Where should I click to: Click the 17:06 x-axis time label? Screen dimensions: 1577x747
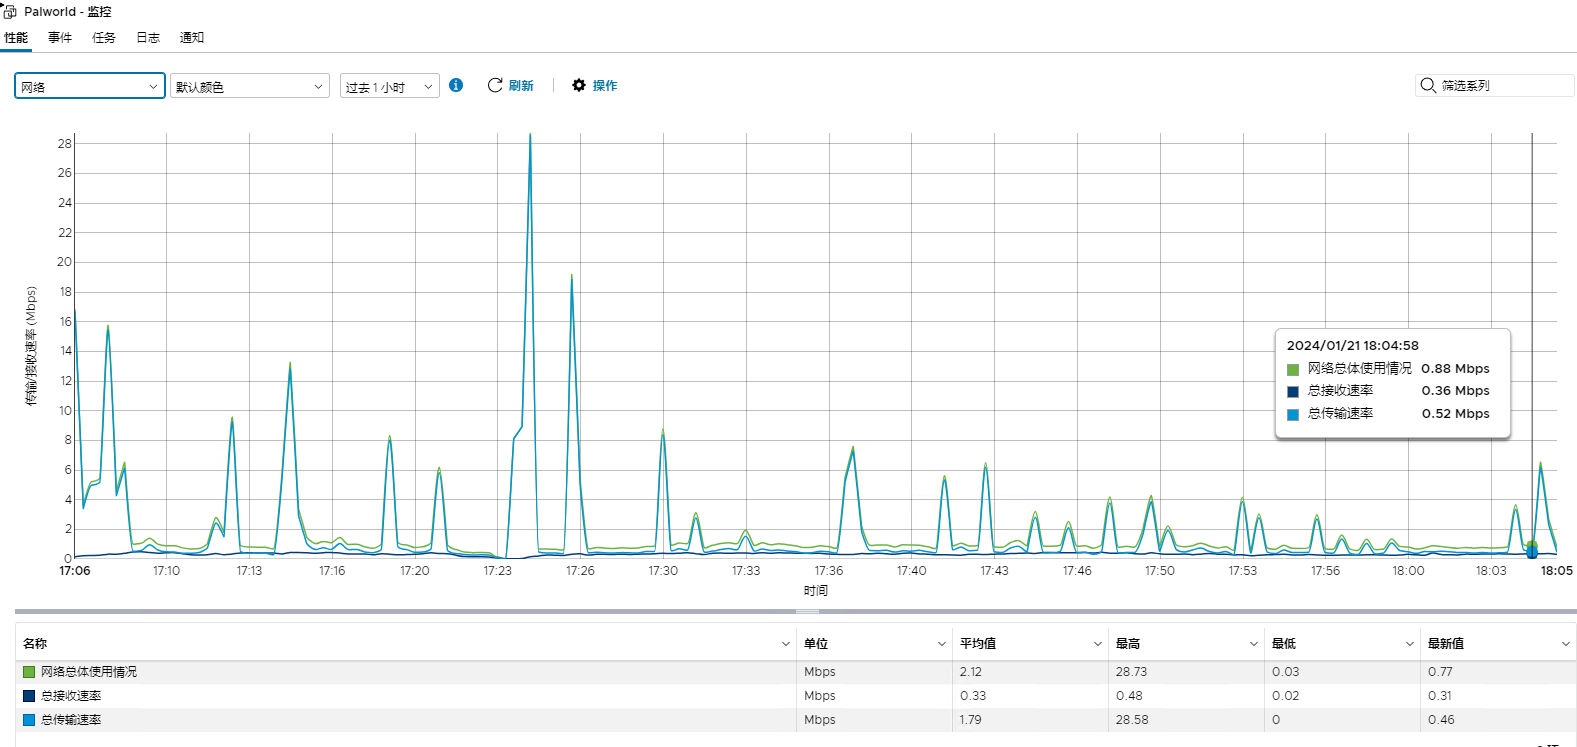click(75, 571)
